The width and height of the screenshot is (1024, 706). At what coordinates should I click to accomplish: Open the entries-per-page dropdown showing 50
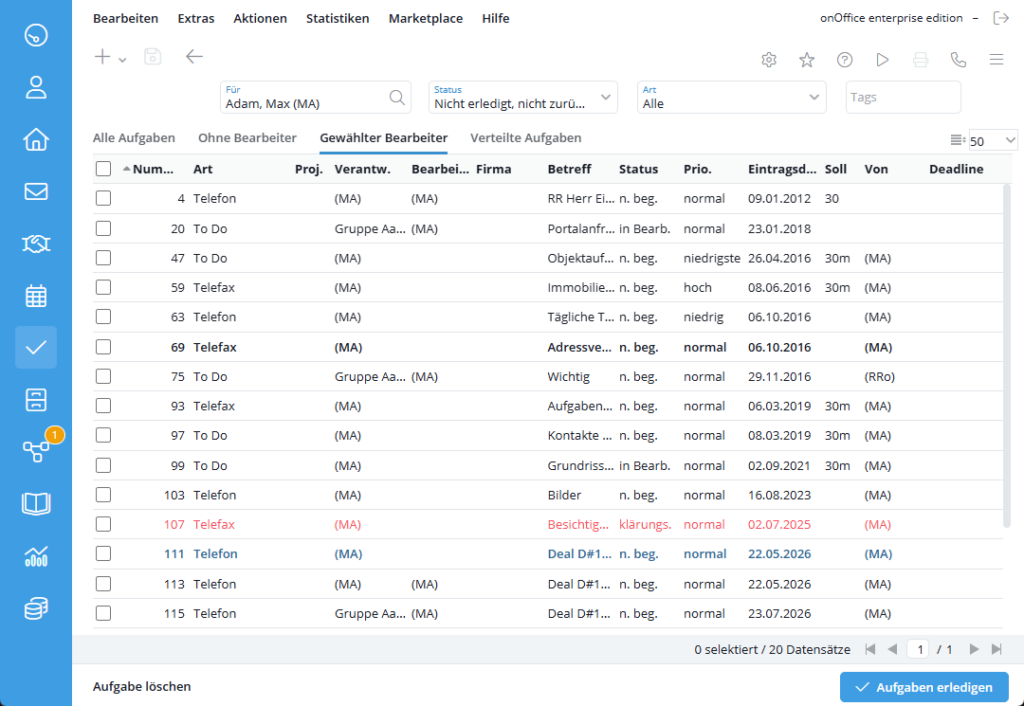[x=993, y=140]
